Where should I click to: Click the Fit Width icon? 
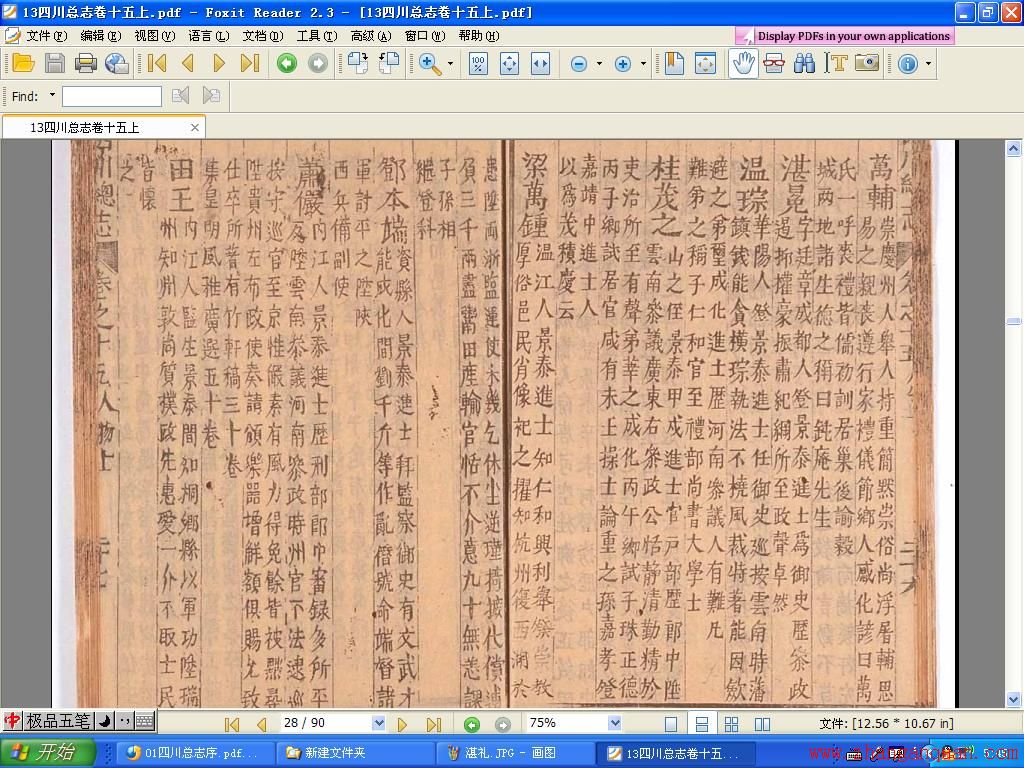tap(540, 63)
